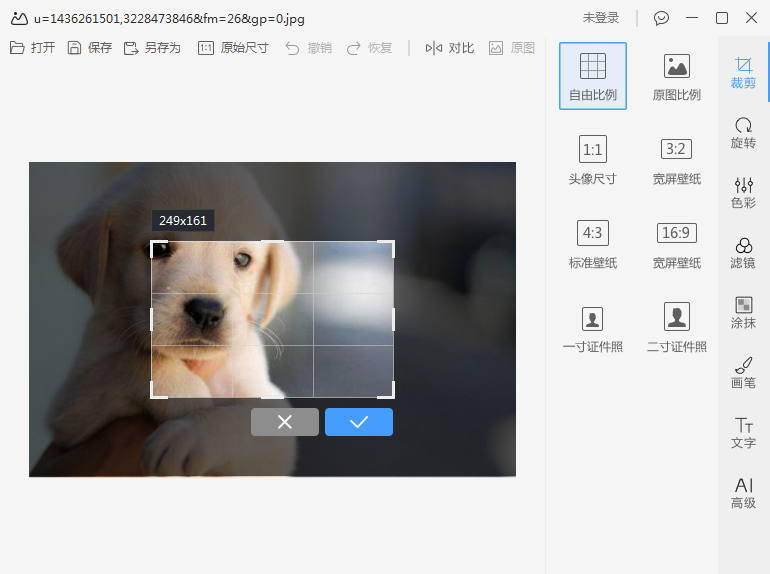Viewport: 770px width, 574px height.
Task: Choose 另存为 to save as
Action: coord(152,48)
